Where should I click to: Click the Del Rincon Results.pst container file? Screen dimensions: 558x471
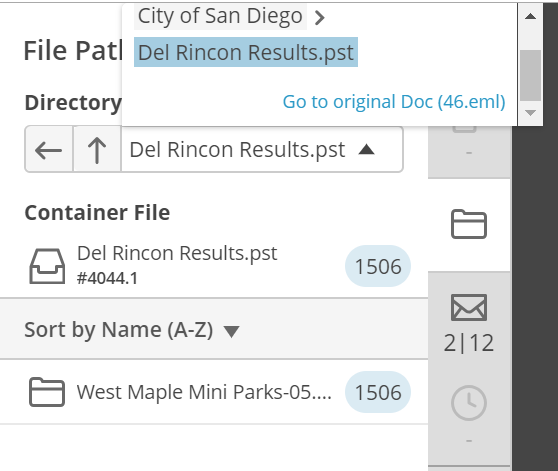(x=177, y=253)
